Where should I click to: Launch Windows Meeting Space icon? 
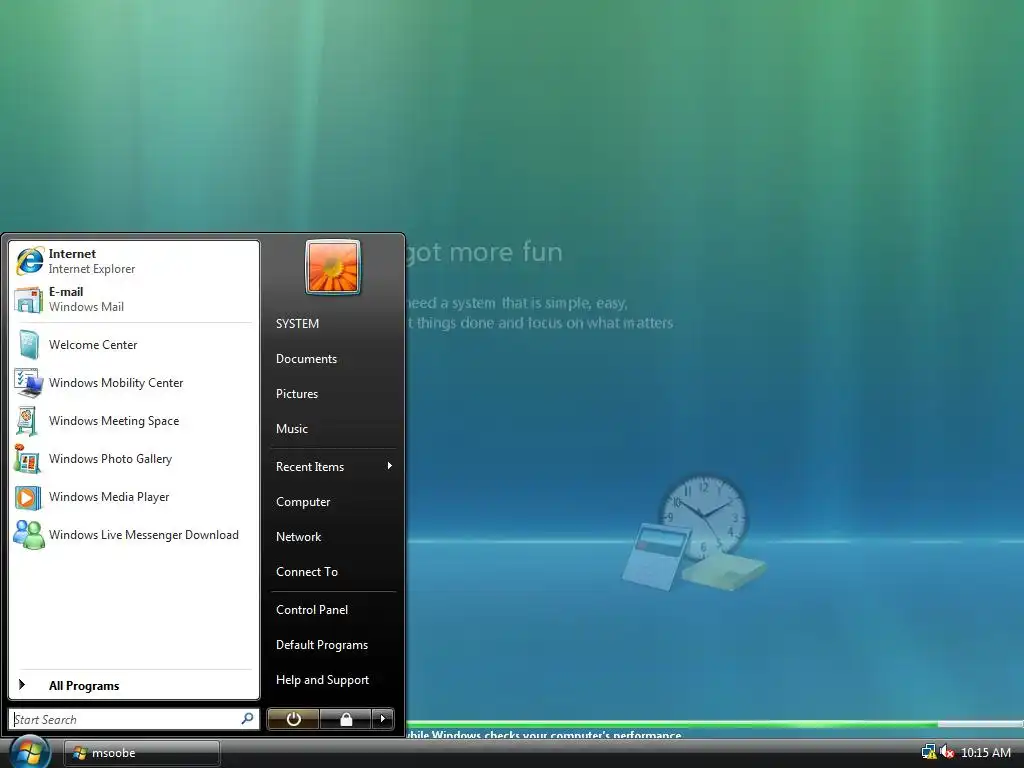pyautogui.click(x=27, y=421)
